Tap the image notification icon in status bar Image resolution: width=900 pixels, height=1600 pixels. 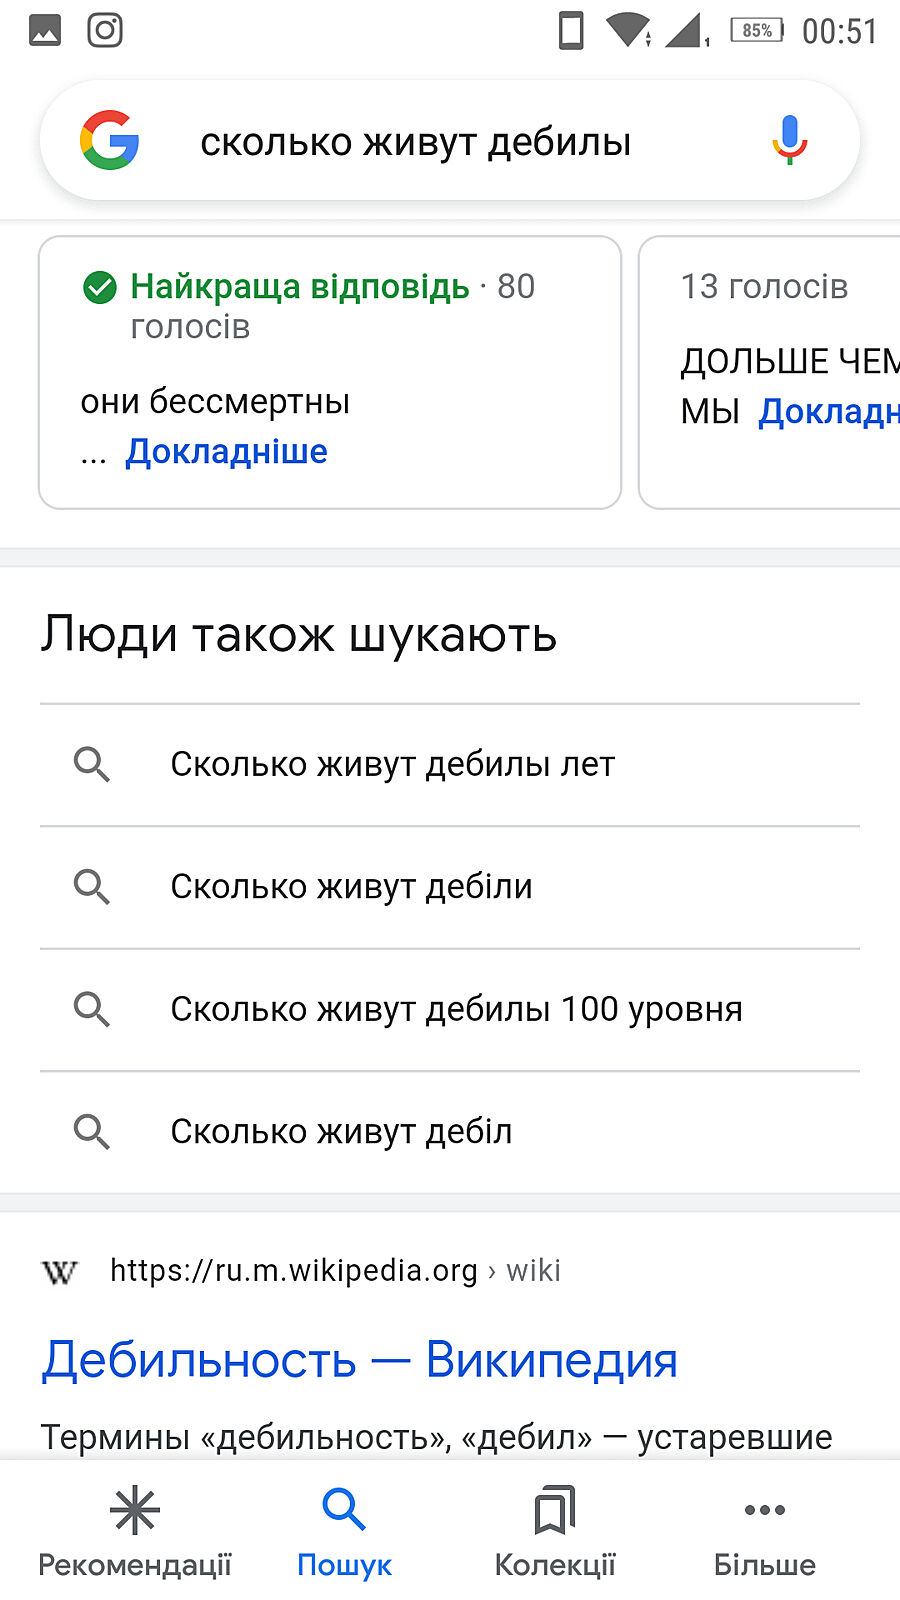(45, 30)
